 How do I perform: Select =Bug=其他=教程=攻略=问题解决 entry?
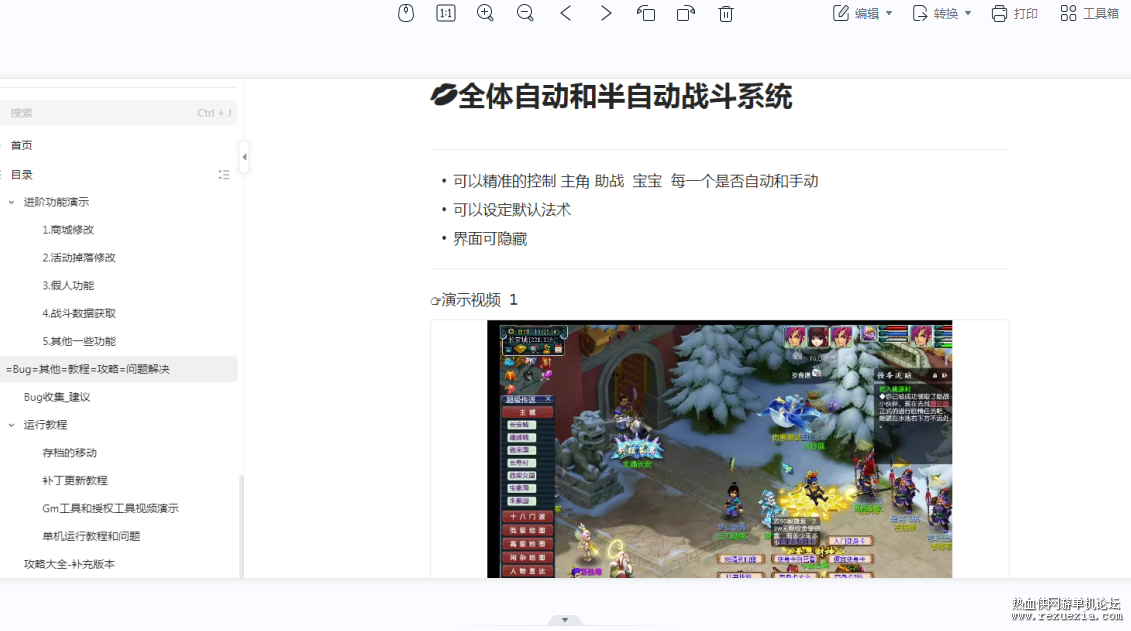tap(118, 369)
